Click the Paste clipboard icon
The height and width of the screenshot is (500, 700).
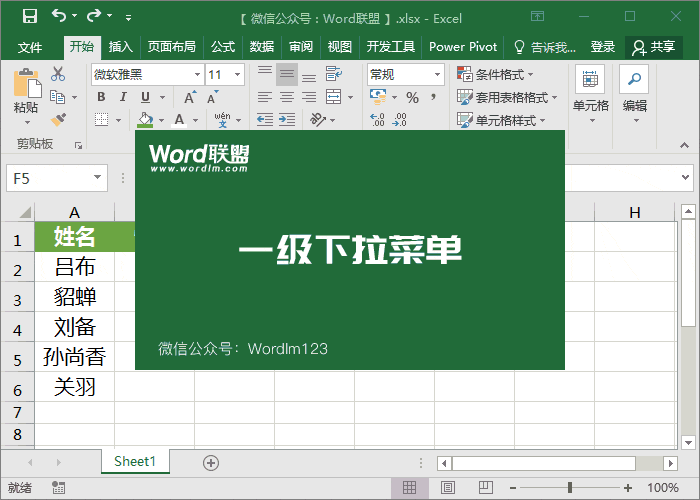pos(26,88)
